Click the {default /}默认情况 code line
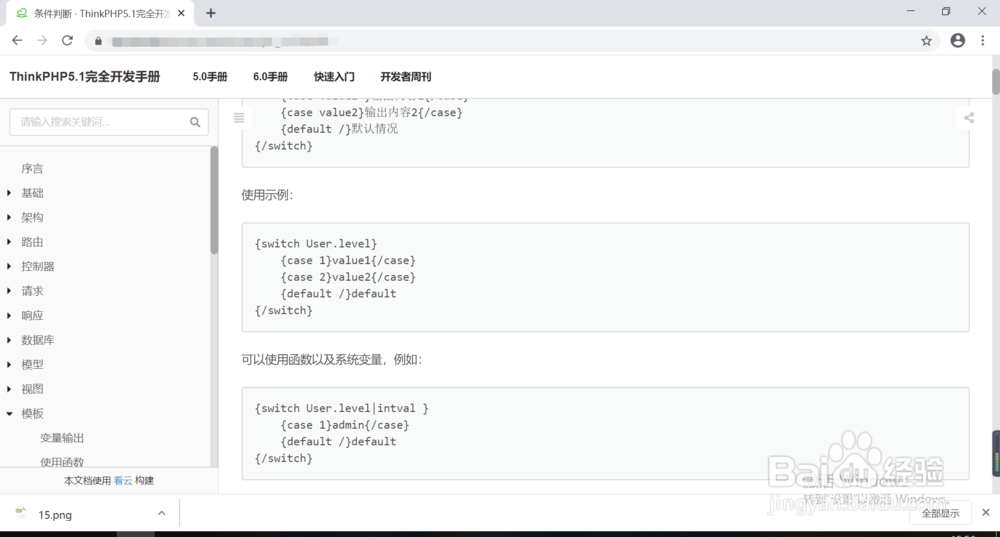Viewport: 1000px width, 537px height. click(x=339, y=129)
